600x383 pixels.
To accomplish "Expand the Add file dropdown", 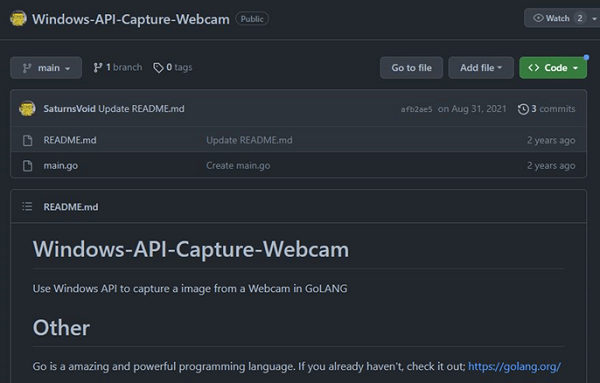I will coord(481,68).
